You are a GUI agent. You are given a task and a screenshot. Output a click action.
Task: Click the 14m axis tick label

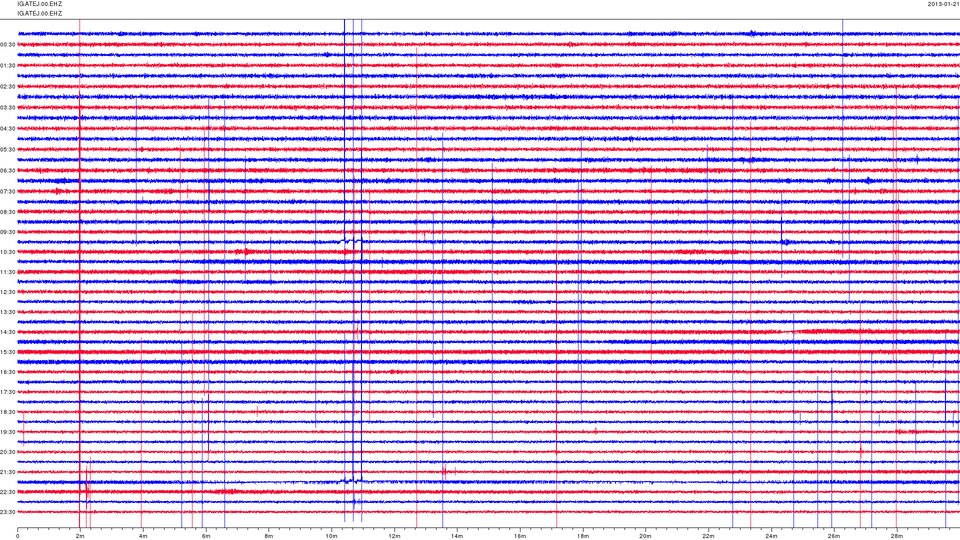(x=457, y=536)
